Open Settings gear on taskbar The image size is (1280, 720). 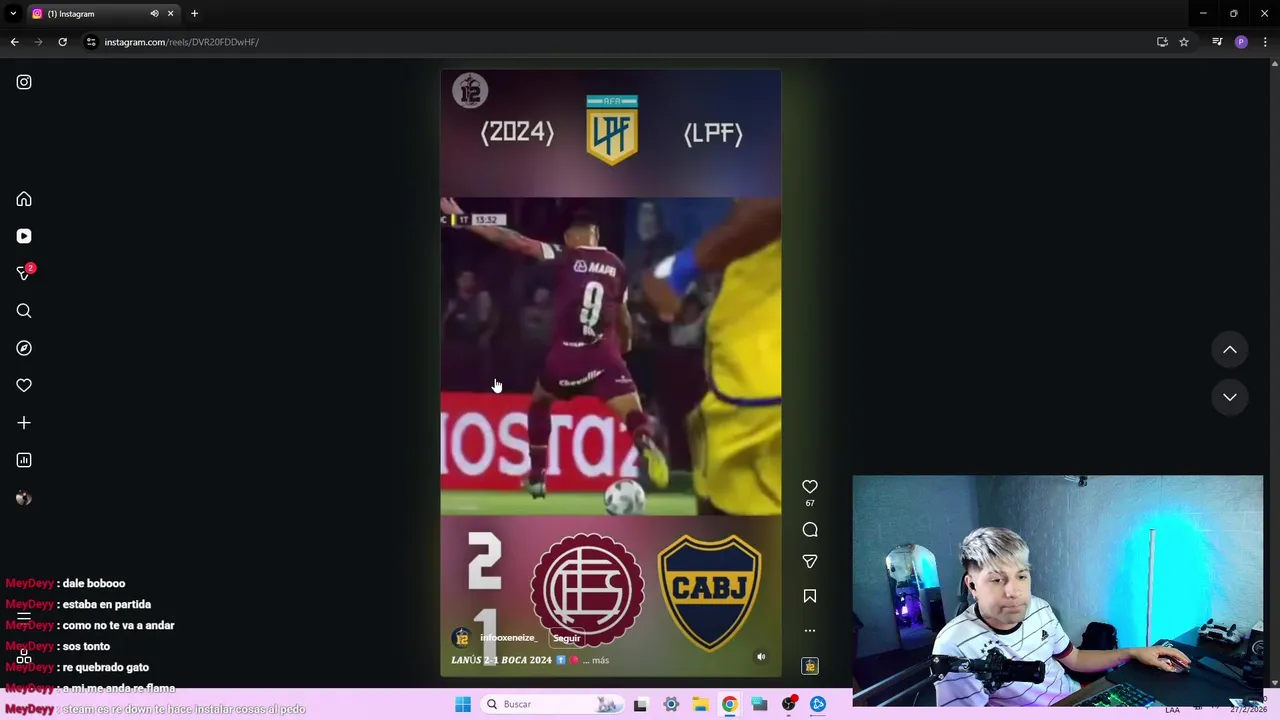[671, 704]
